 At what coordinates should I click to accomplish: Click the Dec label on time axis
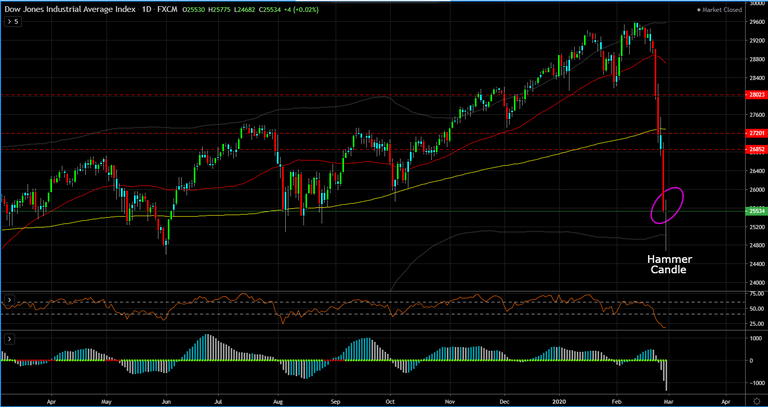point(504,401)
